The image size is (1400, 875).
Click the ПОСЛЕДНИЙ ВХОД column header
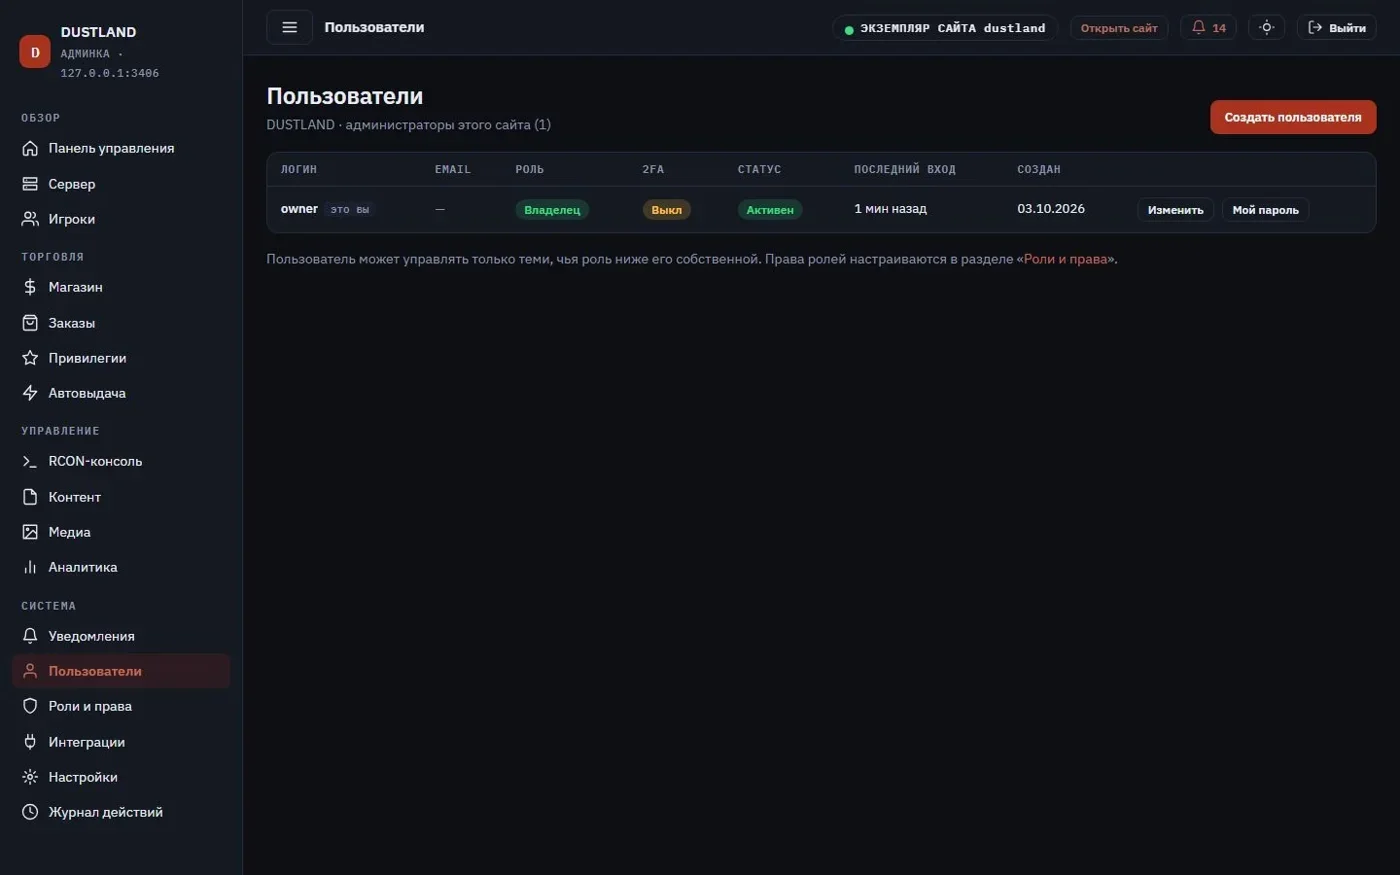905,170
